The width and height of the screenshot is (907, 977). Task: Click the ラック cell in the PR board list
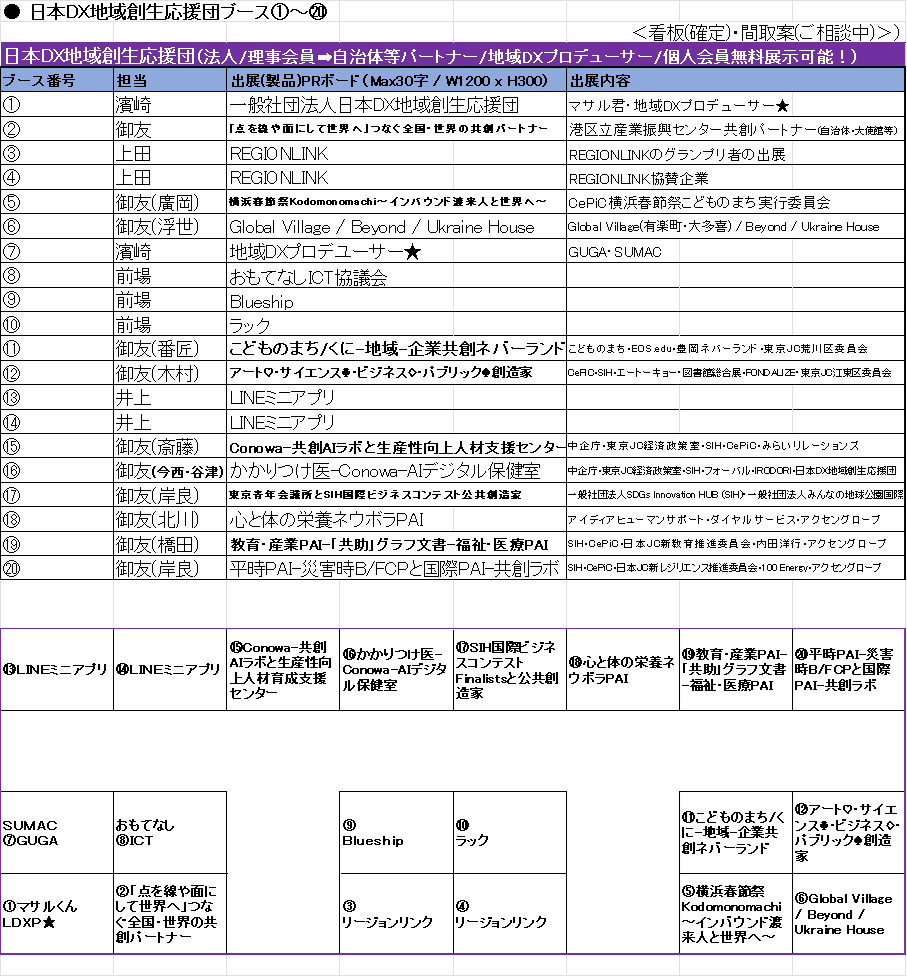(x=284, y=326)
